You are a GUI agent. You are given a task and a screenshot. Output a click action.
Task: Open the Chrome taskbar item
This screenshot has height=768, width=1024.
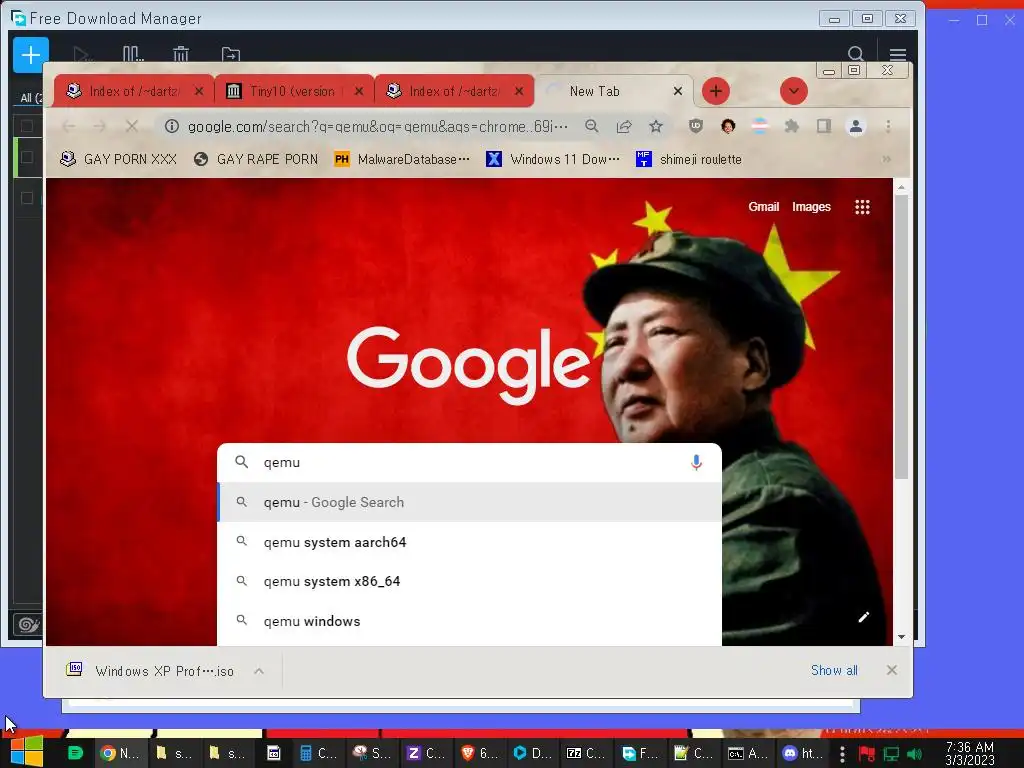coord(121,753)
